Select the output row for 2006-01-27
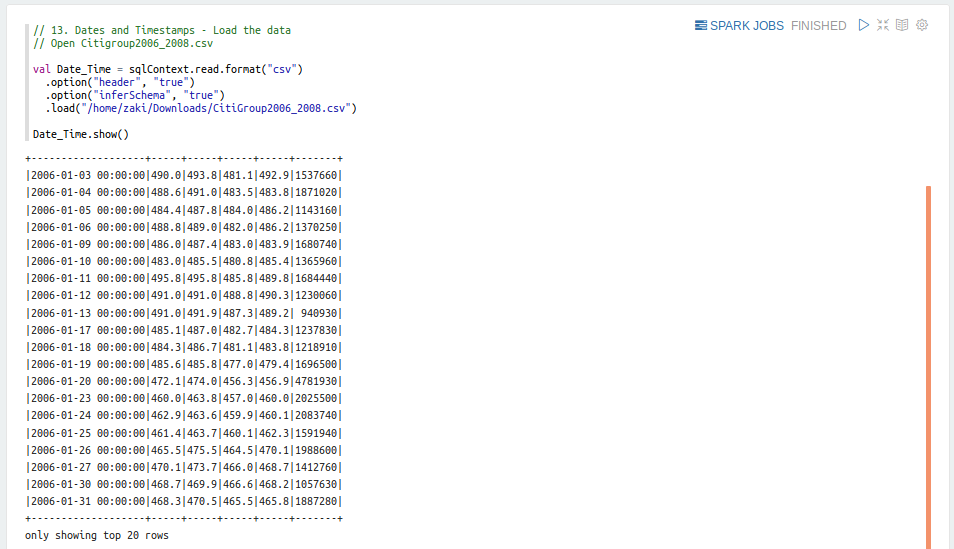 click(184, 467)
